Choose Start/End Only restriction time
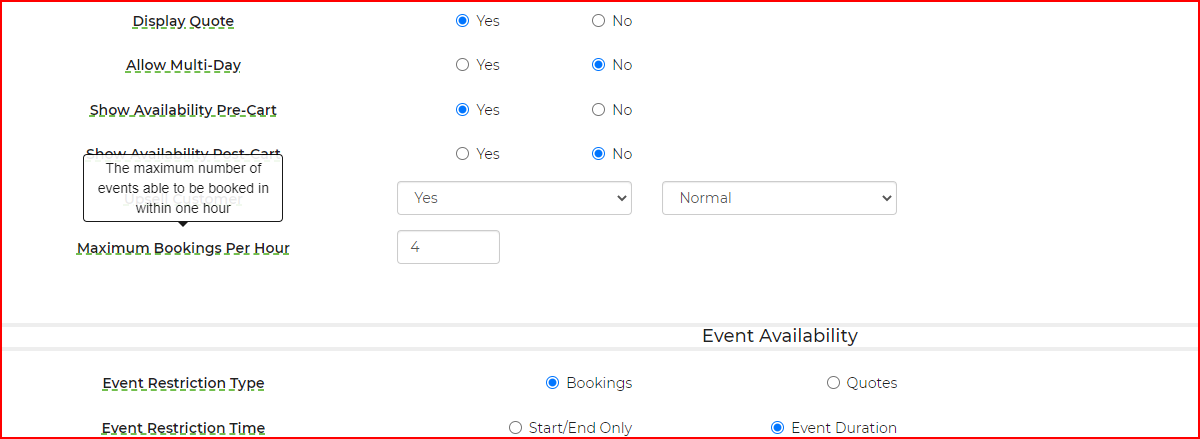This screenshot has height=439, width=1200. click(515, 428)
